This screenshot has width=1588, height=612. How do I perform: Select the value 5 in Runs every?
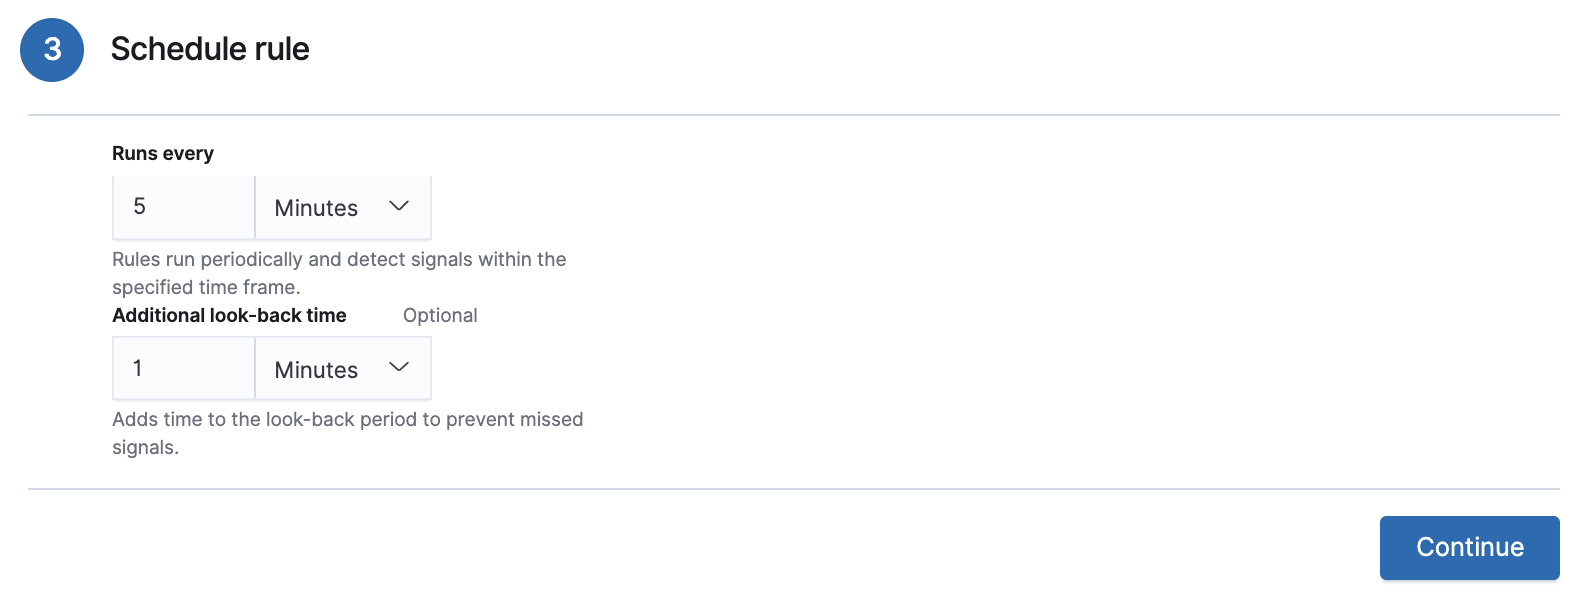tap(140, 206)
